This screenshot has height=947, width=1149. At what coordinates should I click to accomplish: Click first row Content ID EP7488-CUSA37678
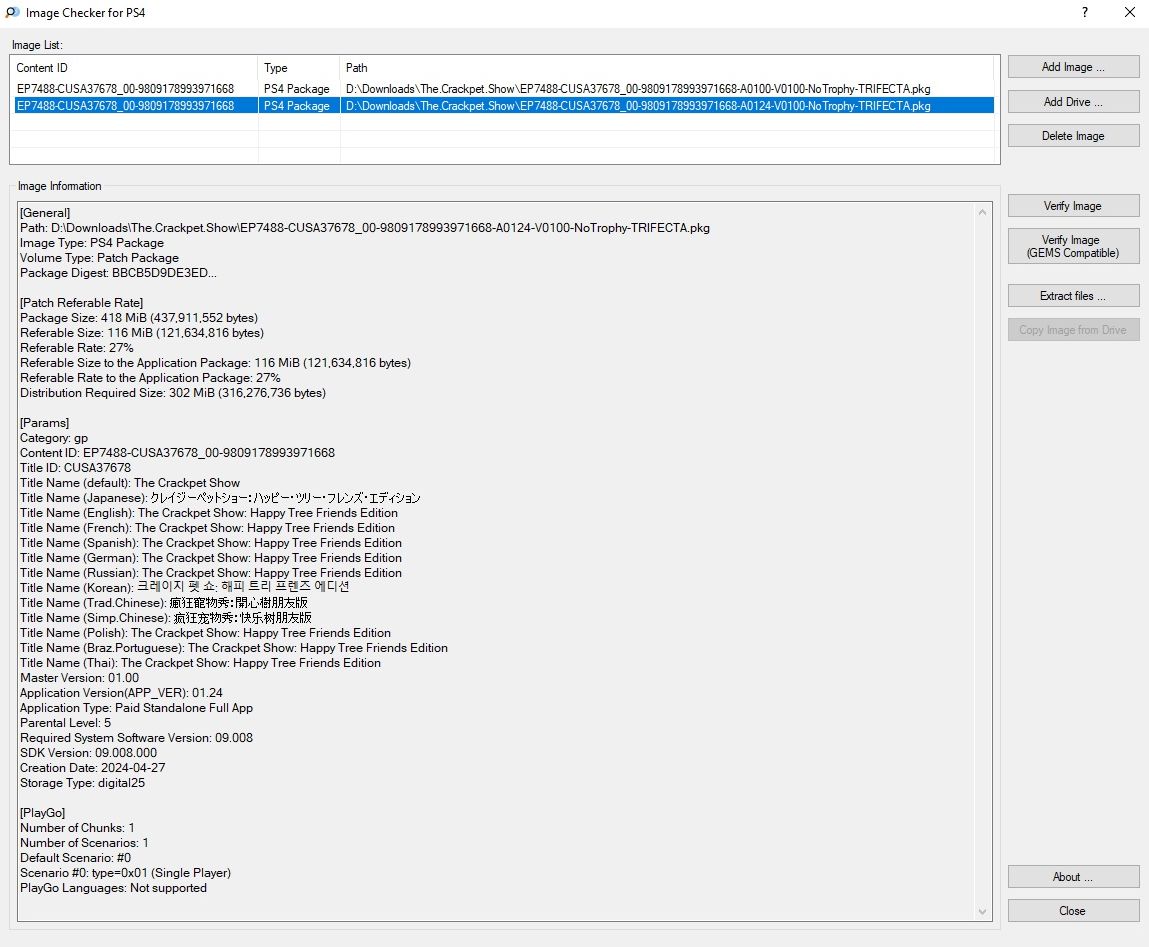125,89
